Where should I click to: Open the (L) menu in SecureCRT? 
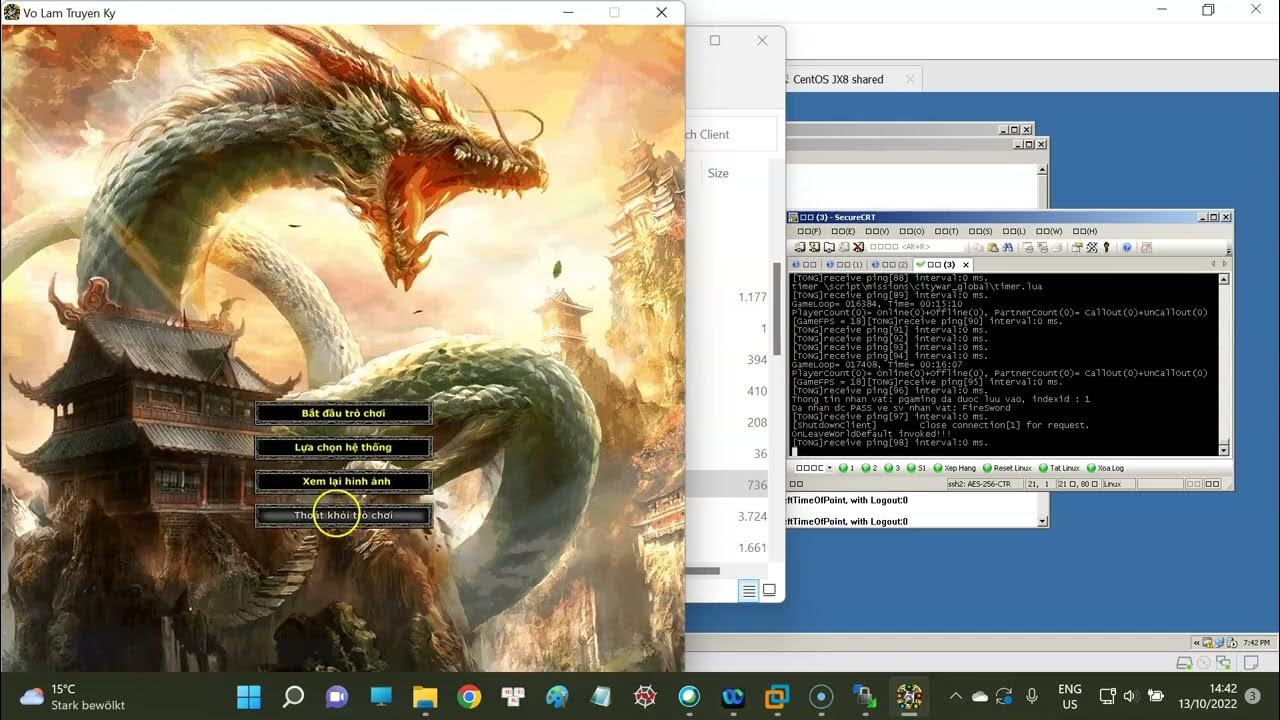(1014, 231)
